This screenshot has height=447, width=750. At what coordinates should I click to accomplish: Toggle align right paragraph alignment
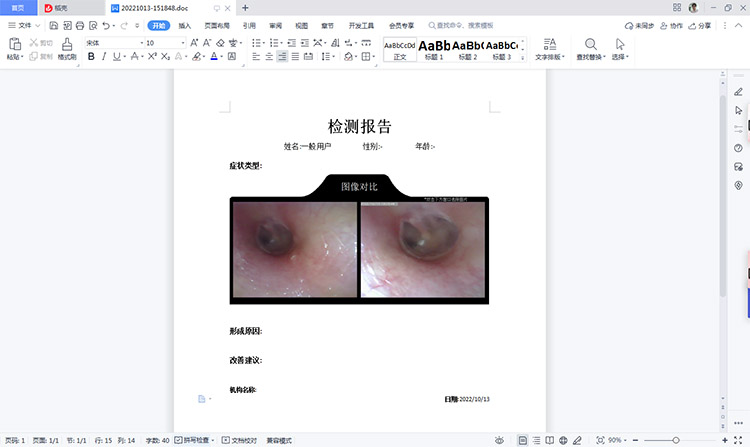coord(282,56)
